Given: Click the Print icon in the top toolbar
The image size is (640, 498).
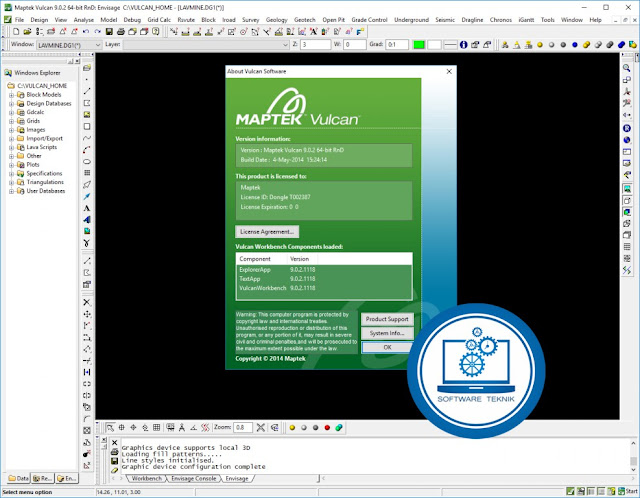Looking at the screenshot, I should pos(121,31).
